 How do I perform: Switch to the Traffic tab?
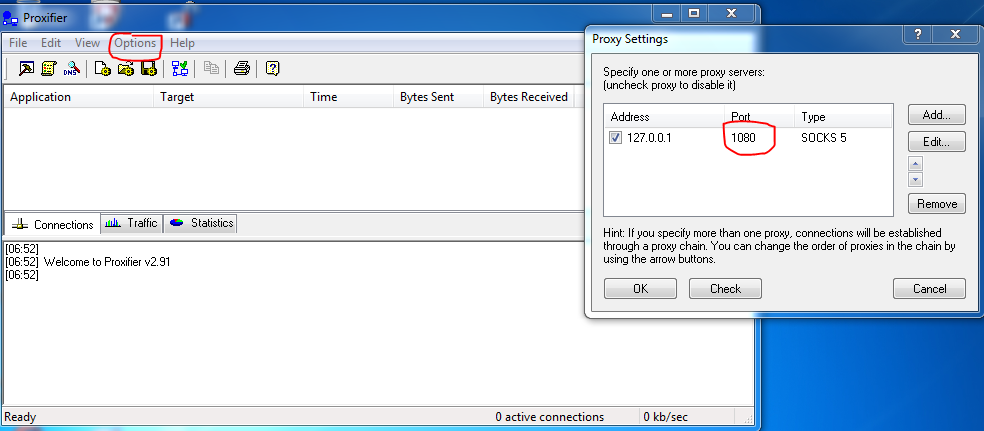pos(132,223)
